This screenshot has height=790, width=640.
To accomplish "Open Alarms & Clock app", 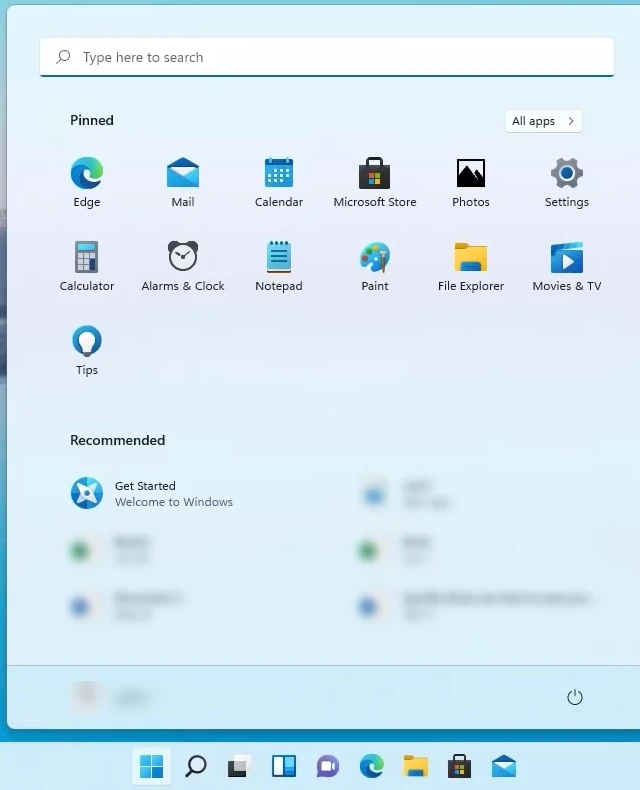I will pyautogui.click(x=183, y=266).
